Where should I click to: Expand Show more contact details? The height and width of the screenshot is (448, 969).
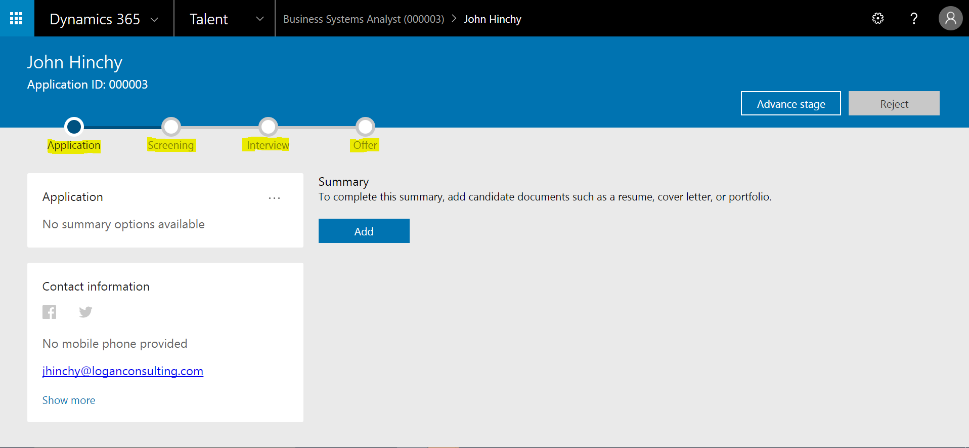69,400
